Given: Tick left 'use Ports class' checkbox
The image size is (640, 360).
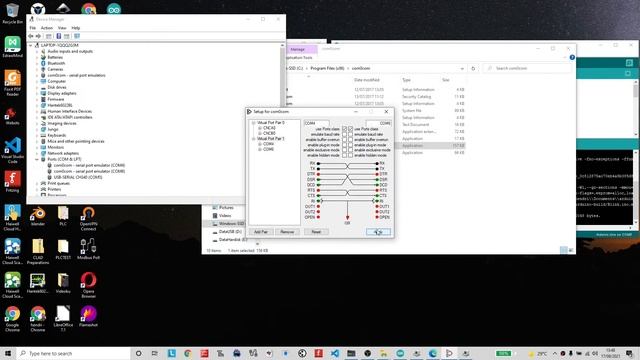Looking at the screenshot, I should click(344, 129).
